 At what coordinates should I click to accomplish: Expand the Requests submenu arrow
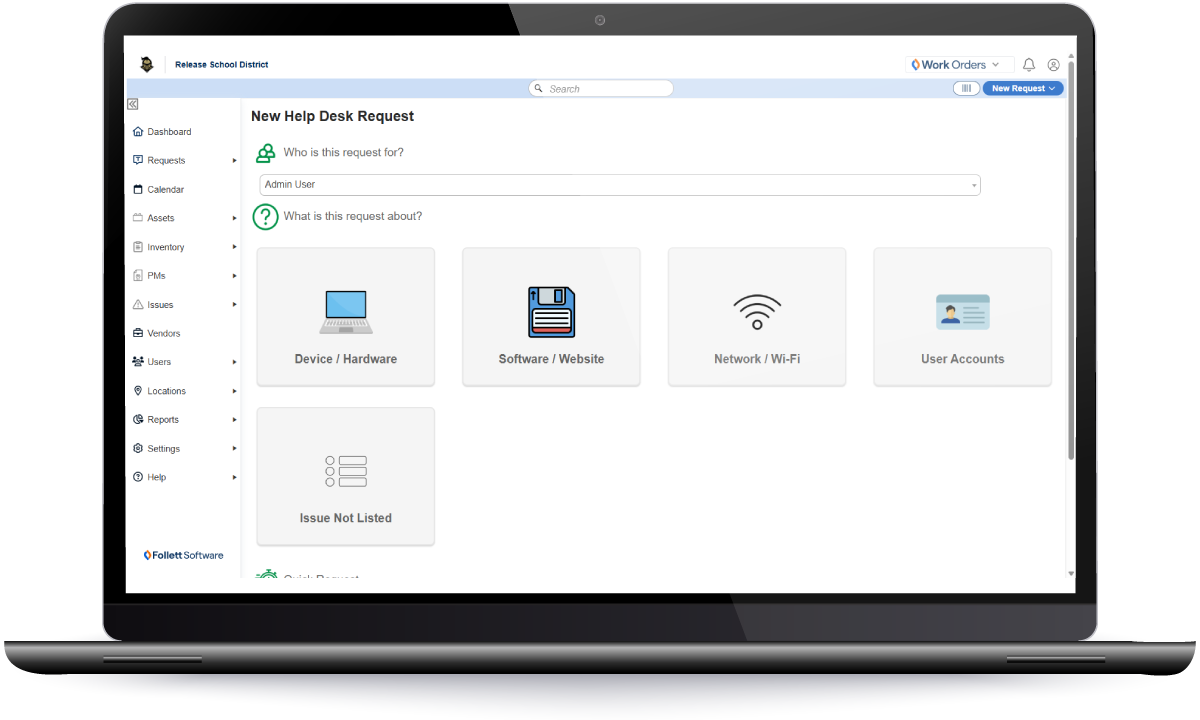235,161
